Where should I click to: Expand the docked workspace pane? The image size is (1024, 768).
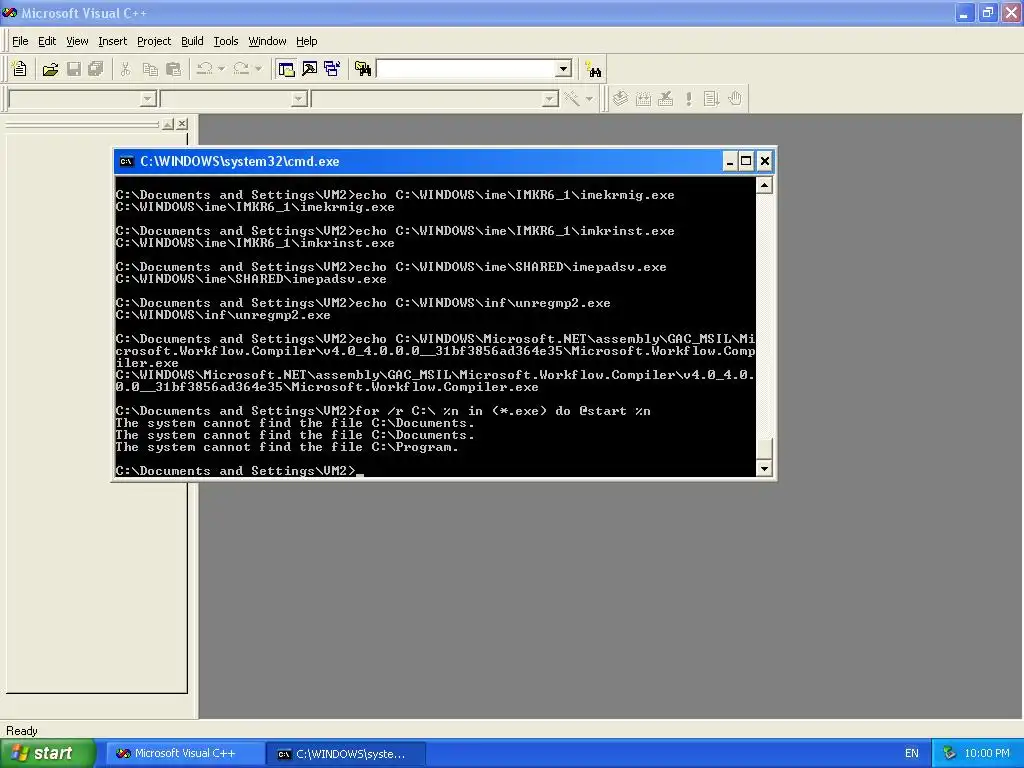click(x=168, y=124)
